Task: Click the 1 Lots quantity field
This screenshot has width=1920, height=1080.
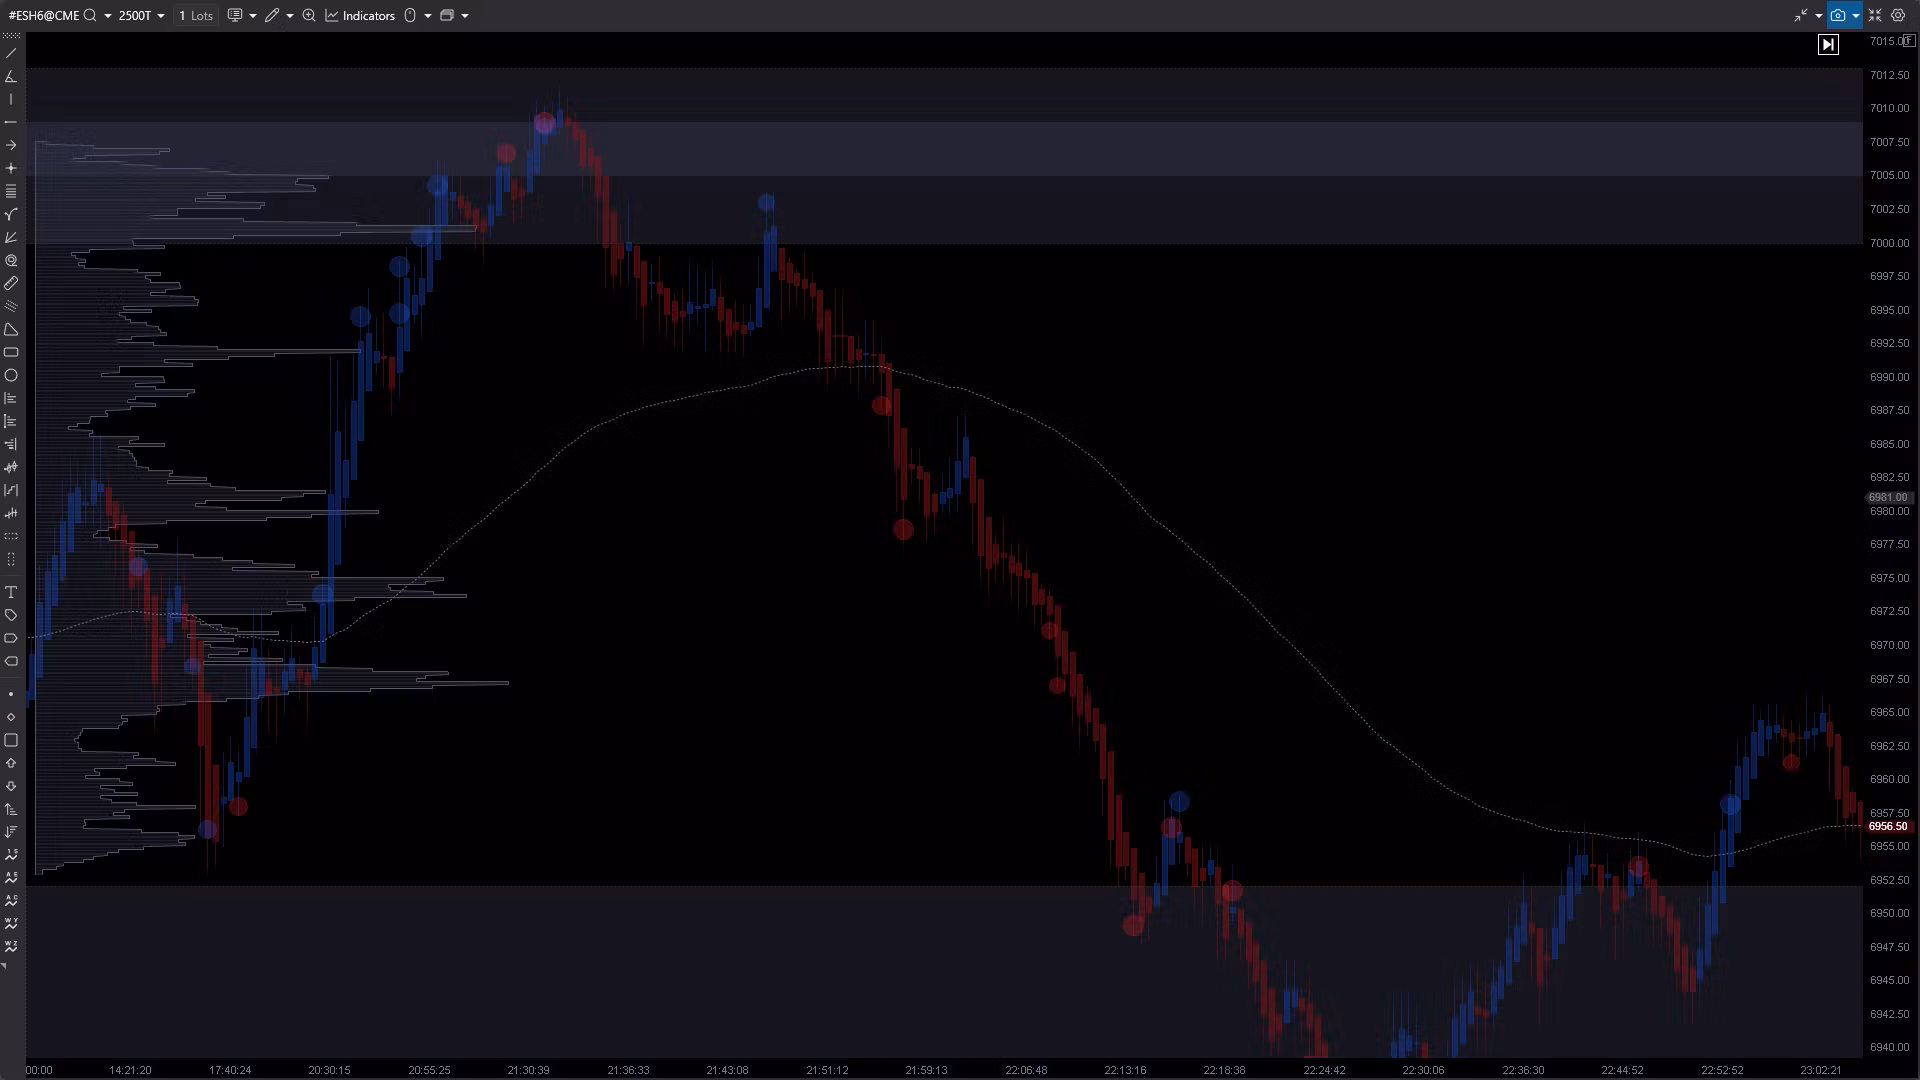Action: tap(196, 15)
